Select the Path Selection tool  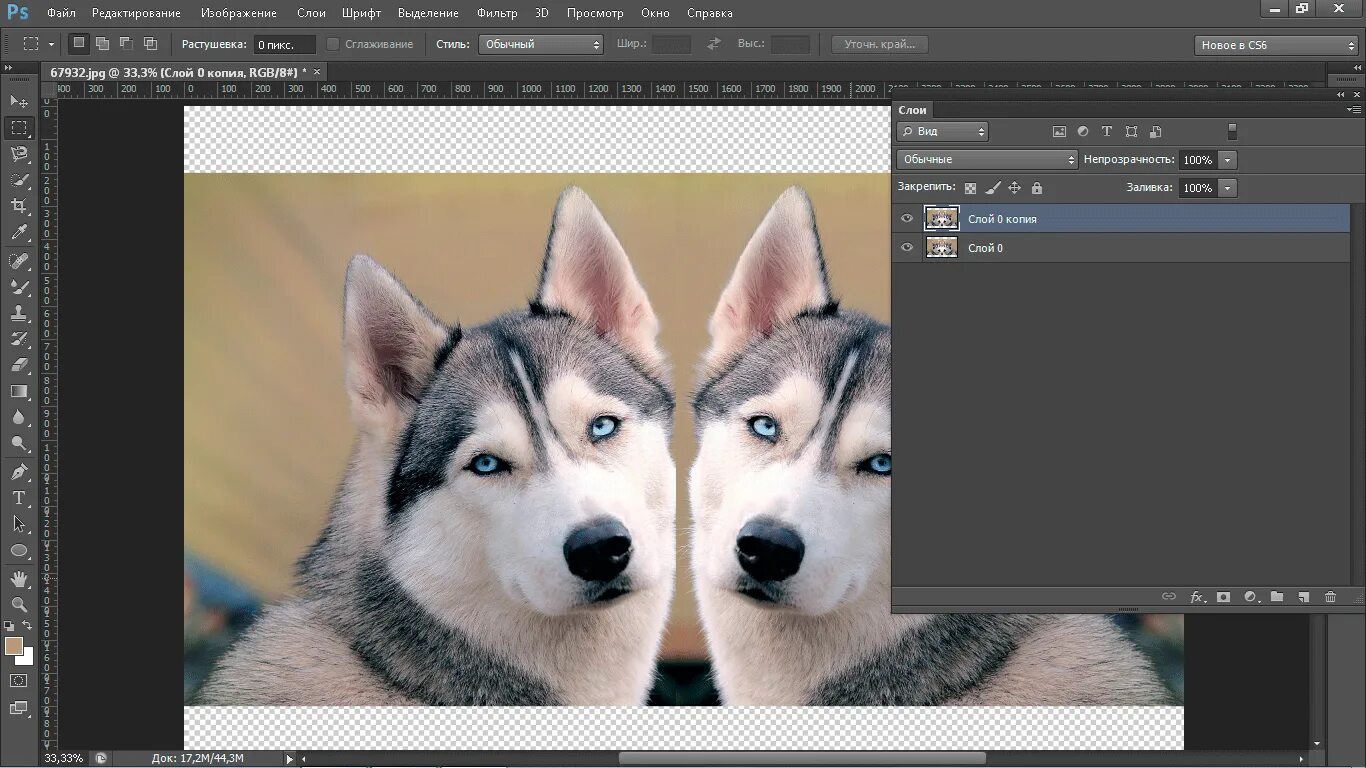[19, 524]
